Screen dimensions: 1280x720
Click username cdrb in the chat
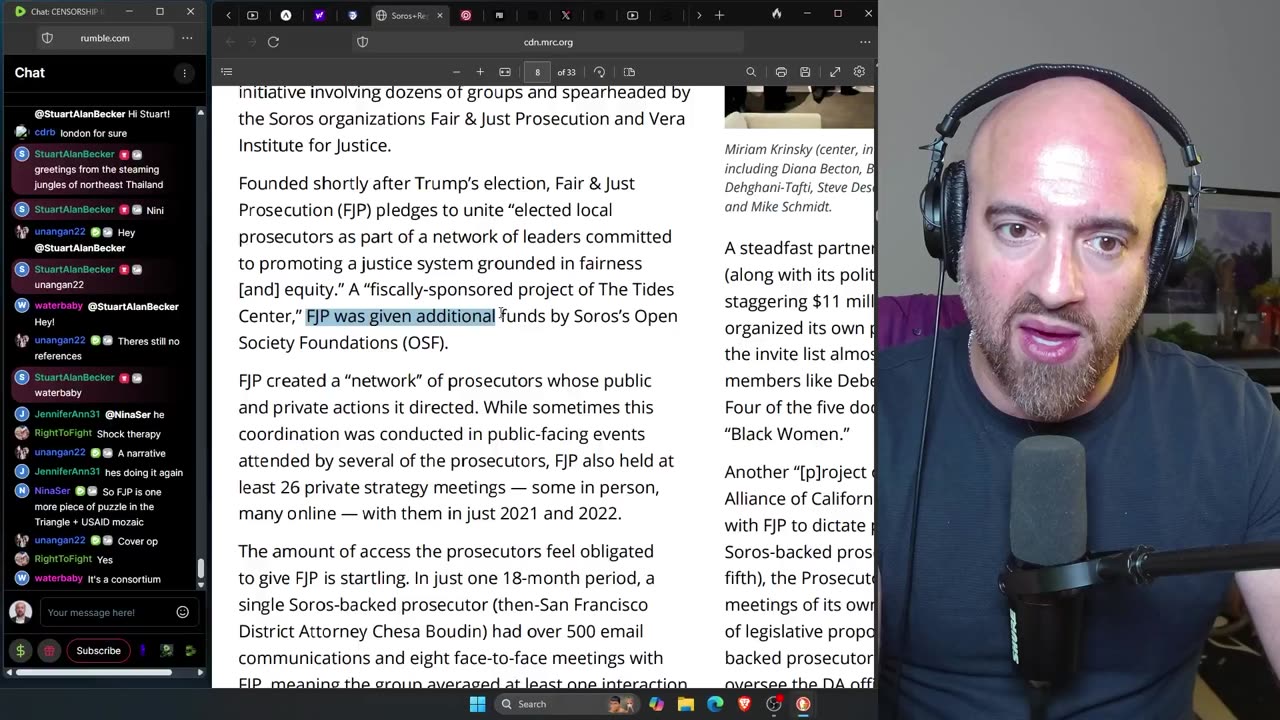[45, 133]
